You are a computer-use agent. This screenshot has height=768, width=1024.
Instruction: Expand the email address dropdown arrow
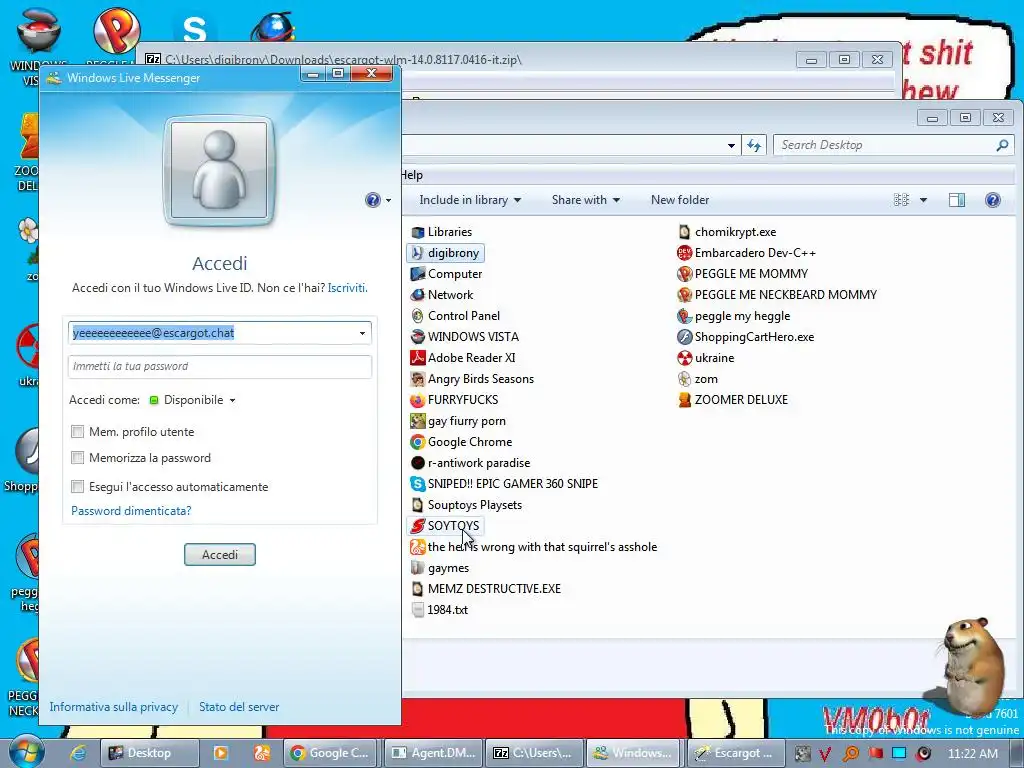point(362,333)
